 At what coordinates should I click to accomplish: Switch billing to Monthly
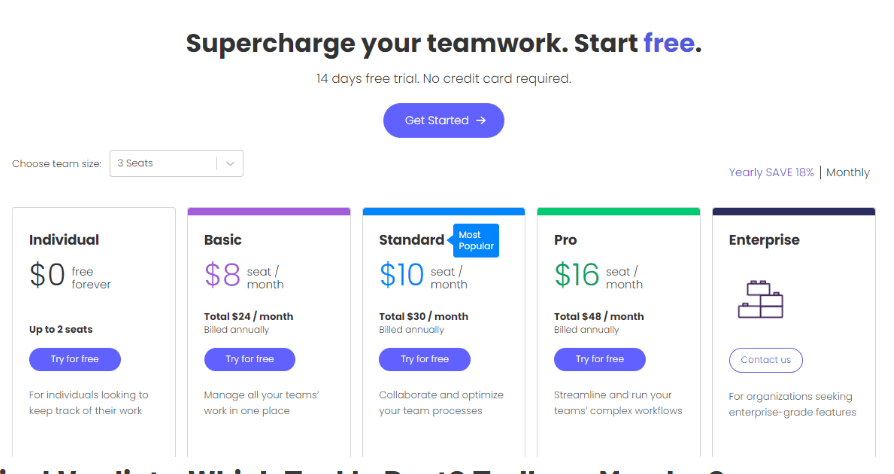848,172
